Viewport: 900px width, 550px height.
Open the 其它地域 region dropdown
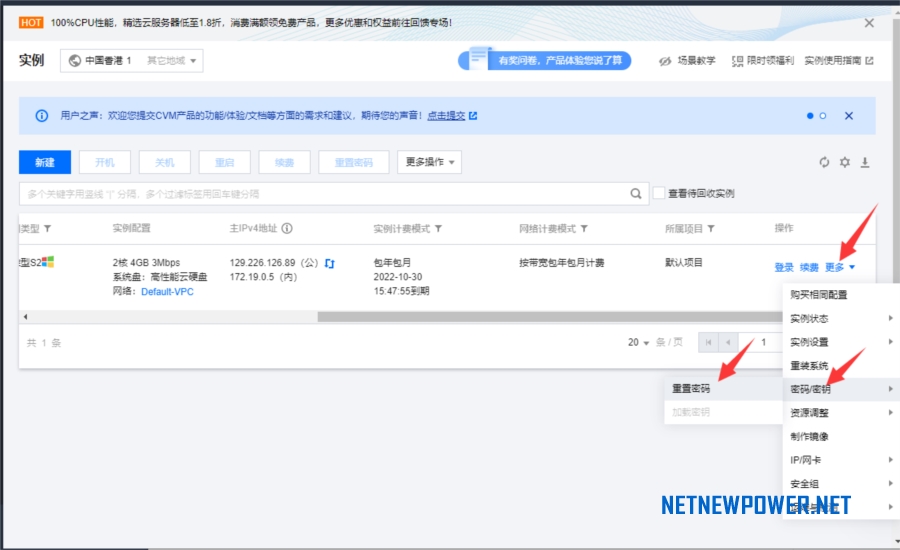pos(172,61)
